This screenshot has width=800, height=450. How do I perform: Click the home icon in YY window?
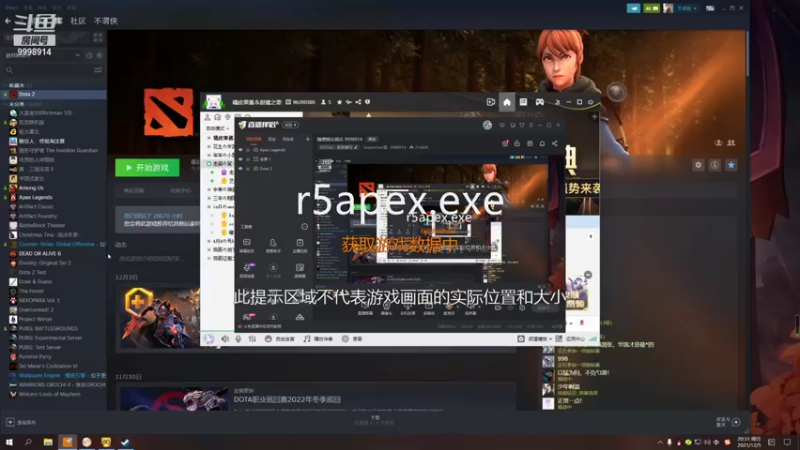507,102
